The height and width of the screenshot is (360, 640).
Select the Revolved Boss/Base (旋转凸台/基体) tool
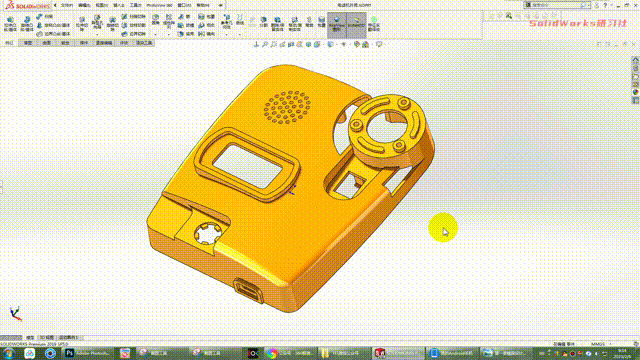(27, 24)
